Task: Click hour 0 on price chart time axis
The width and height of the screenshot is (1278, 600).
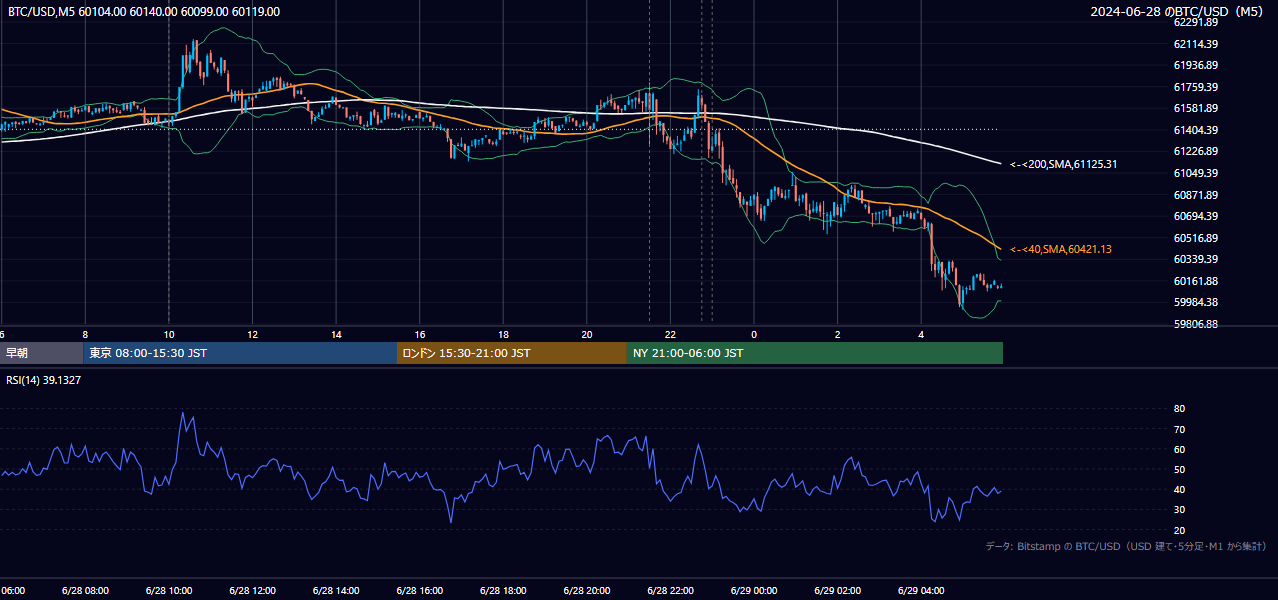Action: click(754, 334)
